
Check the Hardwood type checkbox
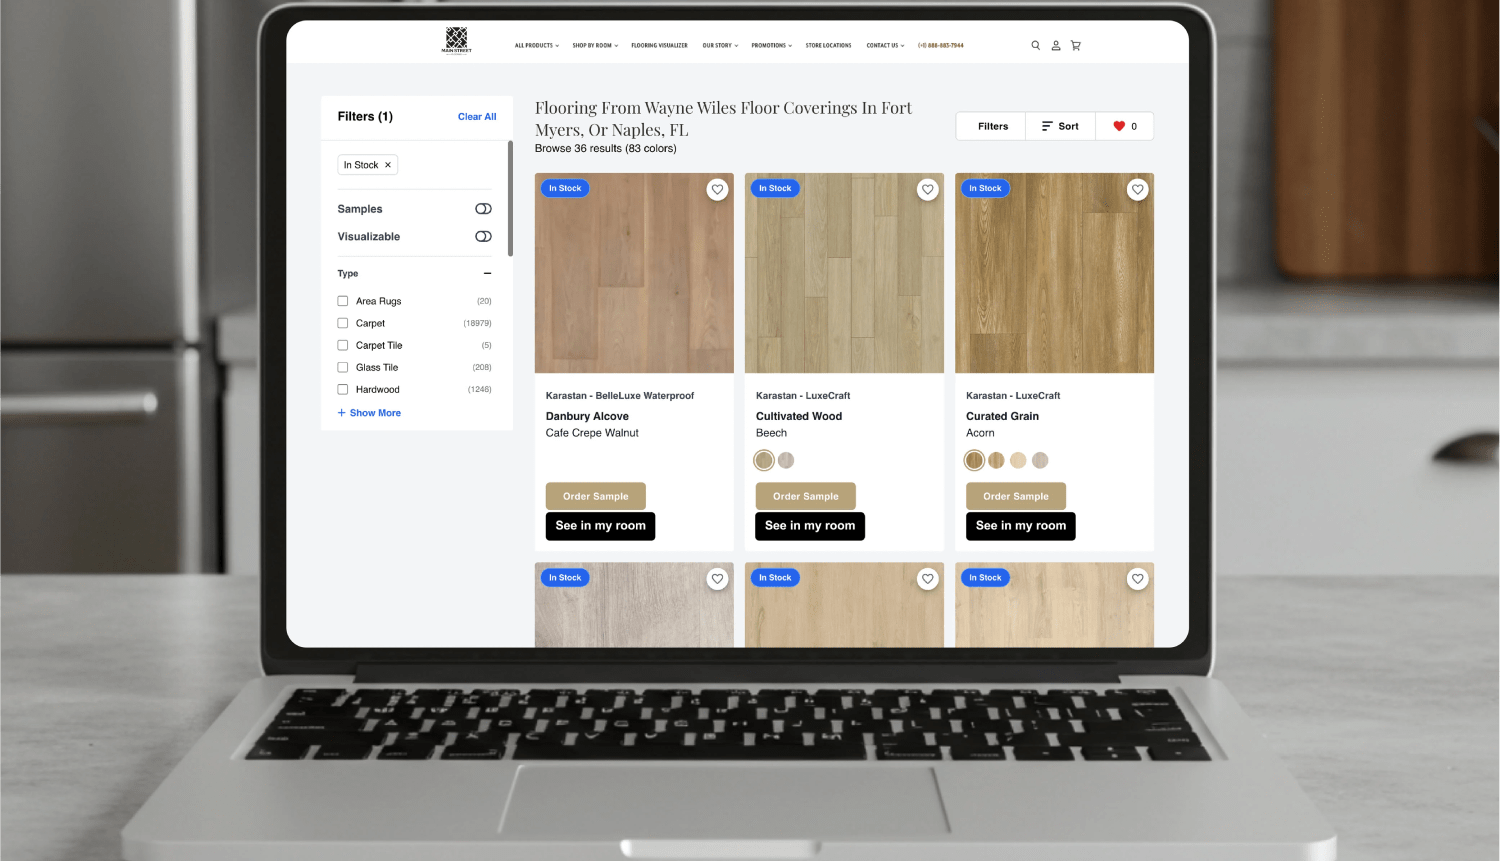click(x=341, y=389)
